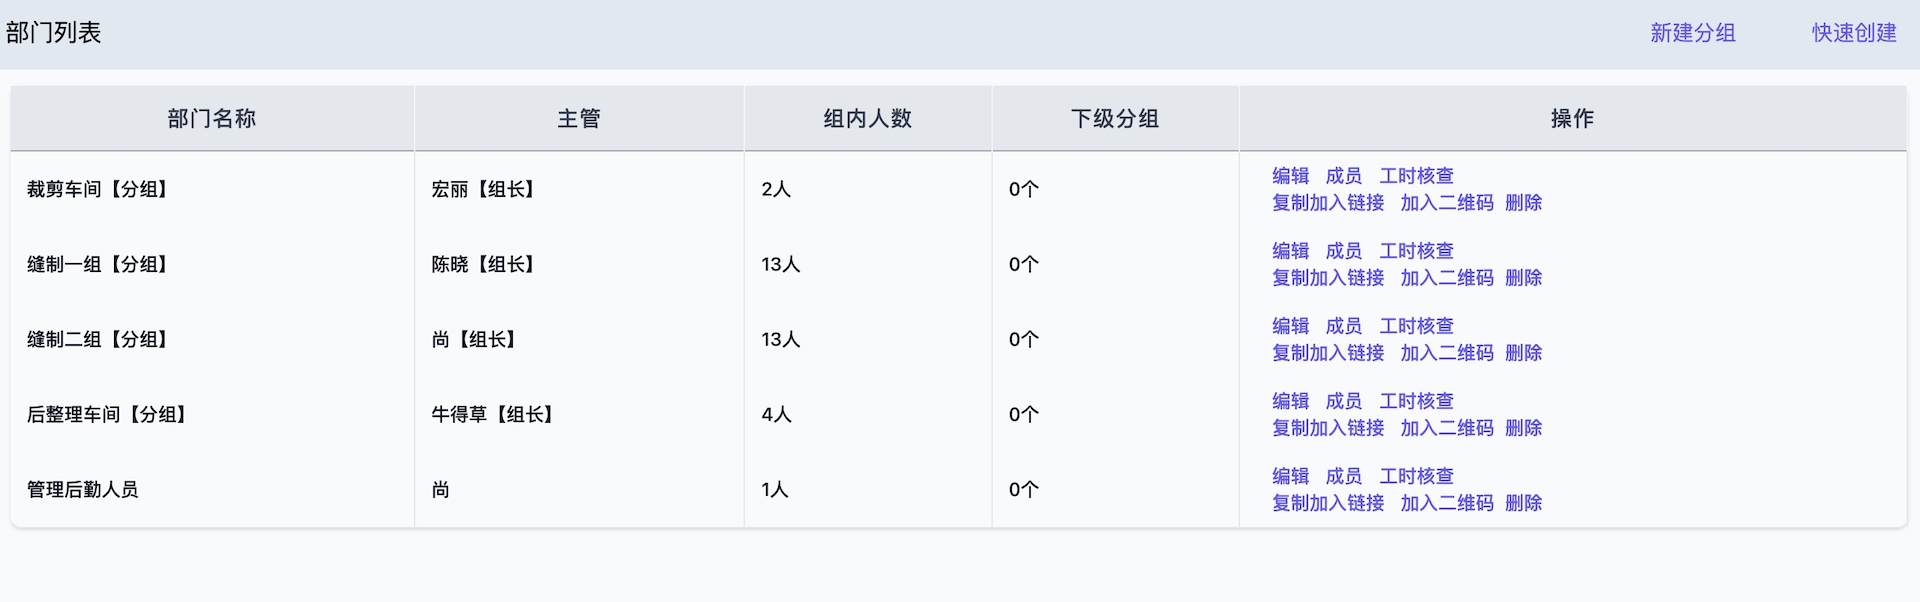Screen dimensions: 1920x602
Task: Click 复制加入链接 for 裁剪车间【分组】
Action: (1328, 203)
